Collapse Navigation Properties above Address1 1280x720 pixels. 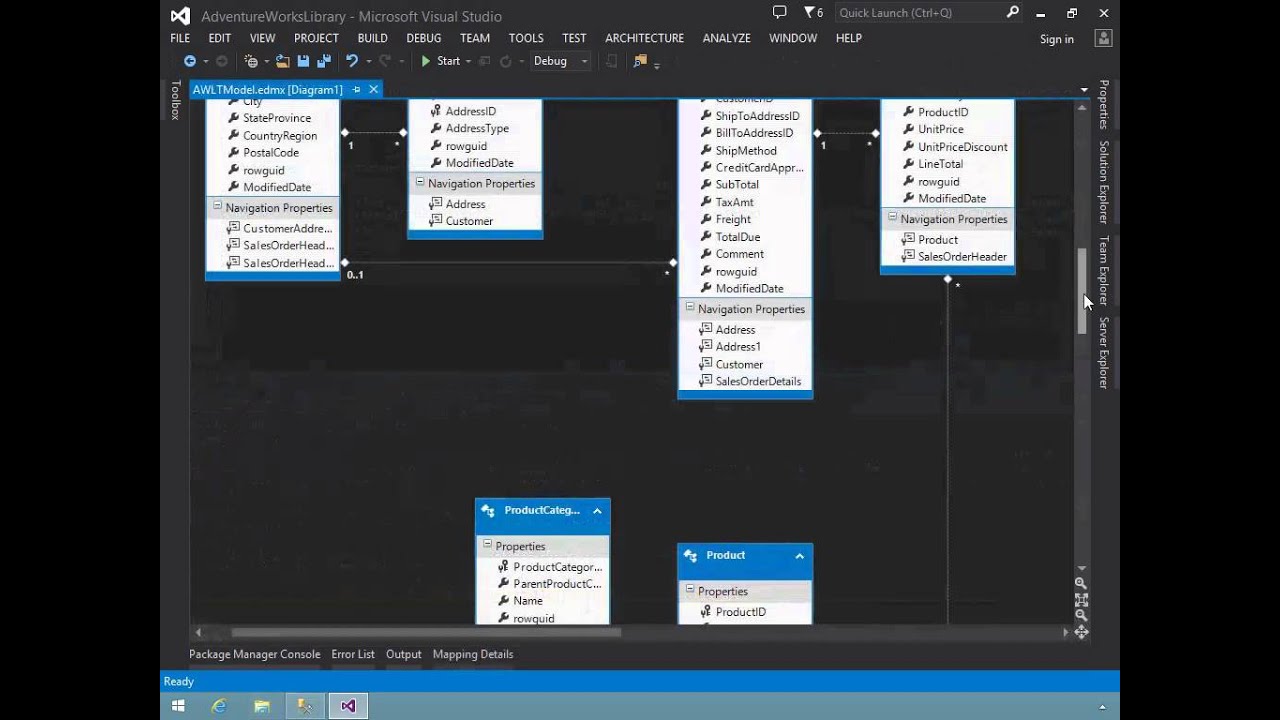click(x=689, y=308)
